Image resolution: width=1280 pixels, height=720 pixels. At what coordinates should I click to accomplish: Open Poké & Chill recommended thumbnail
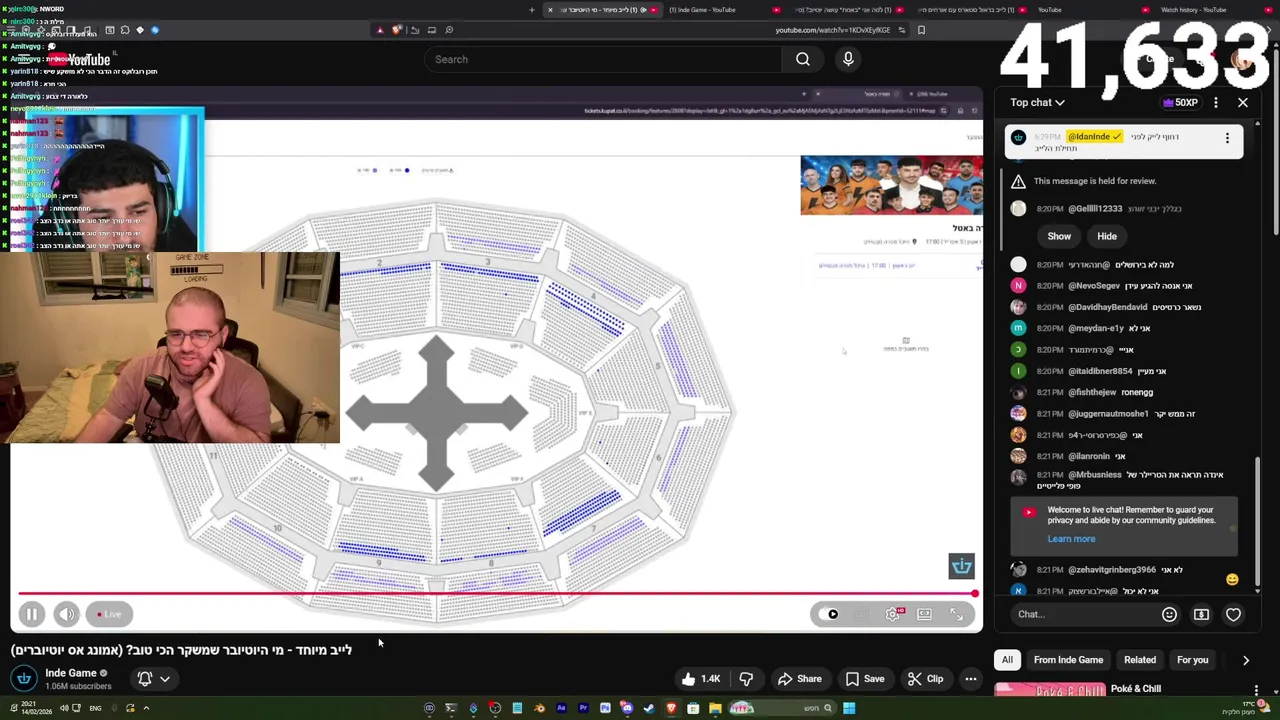1049,690
